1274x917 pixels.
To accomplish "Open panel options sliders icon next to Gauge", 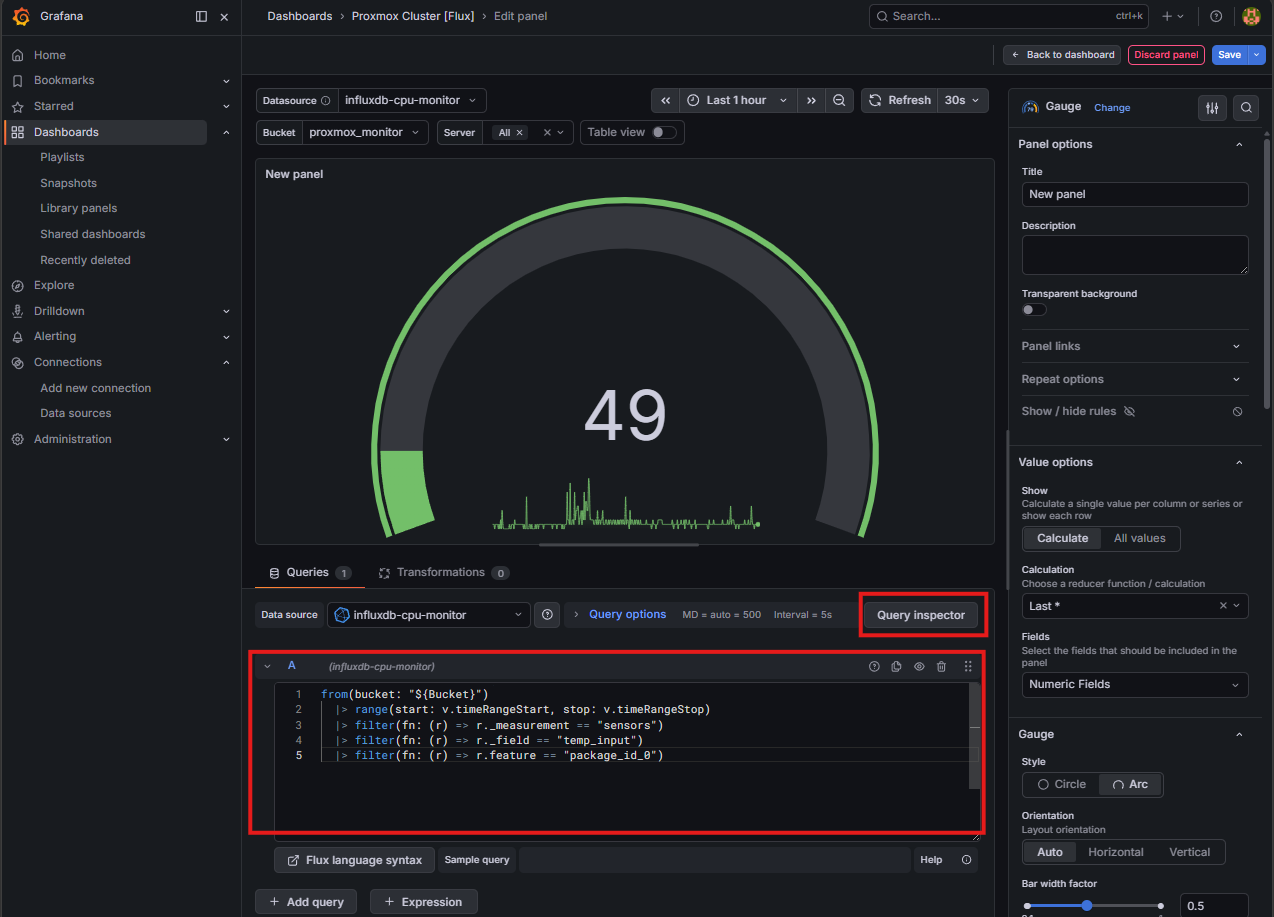I will (1212, 107).
